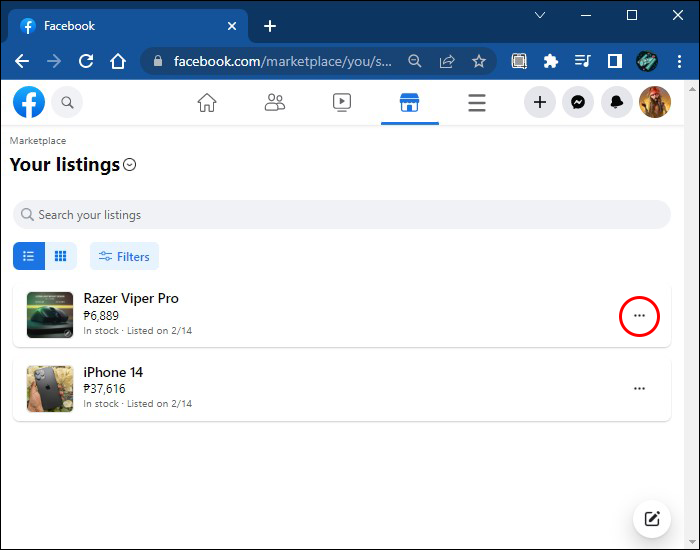Viewport: 700px width, 550px height.
Task: Open options for Razer Viper Pro
Action: (639, 316)
